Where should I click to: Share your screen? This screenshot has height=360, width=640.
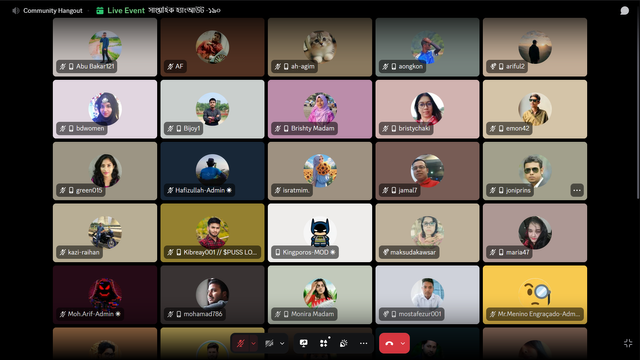coord(304,343)
